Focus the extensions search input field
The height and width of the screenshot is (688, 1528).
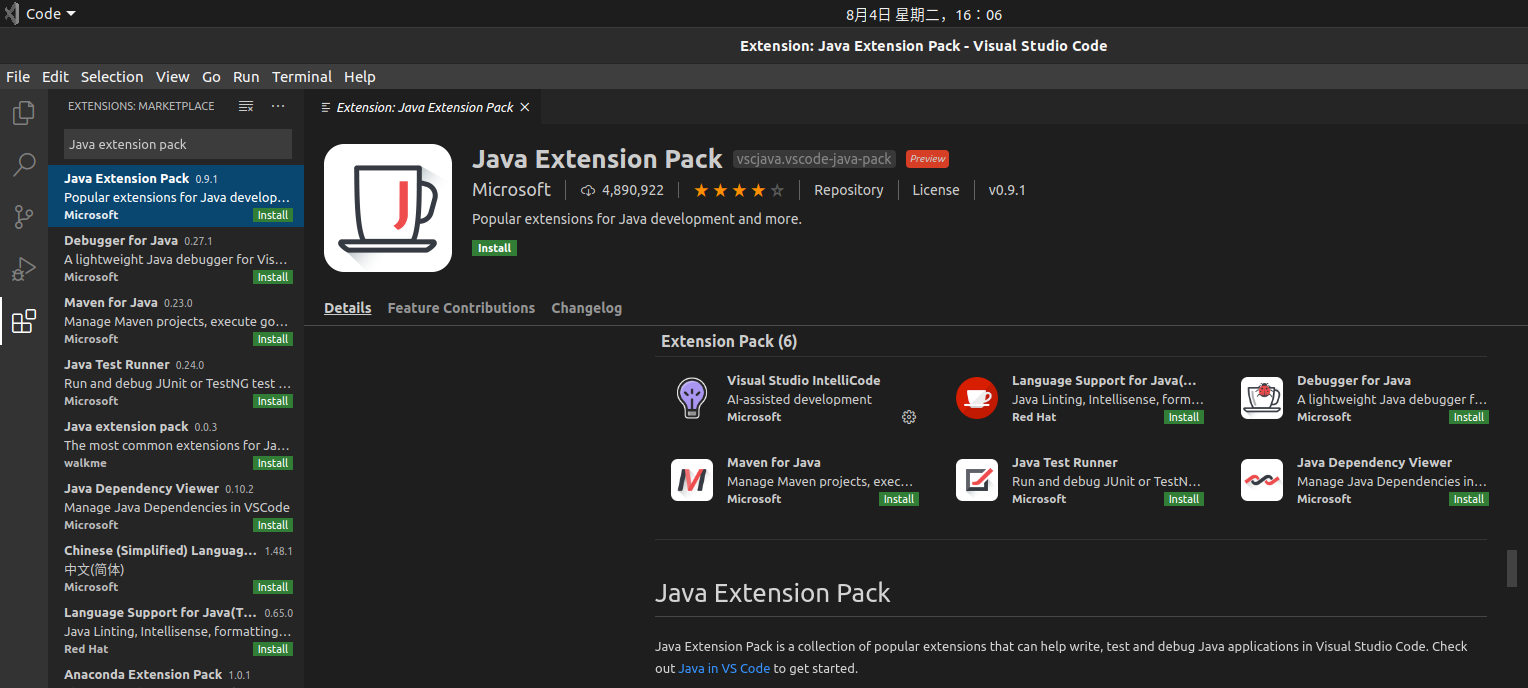coord(178,144)
